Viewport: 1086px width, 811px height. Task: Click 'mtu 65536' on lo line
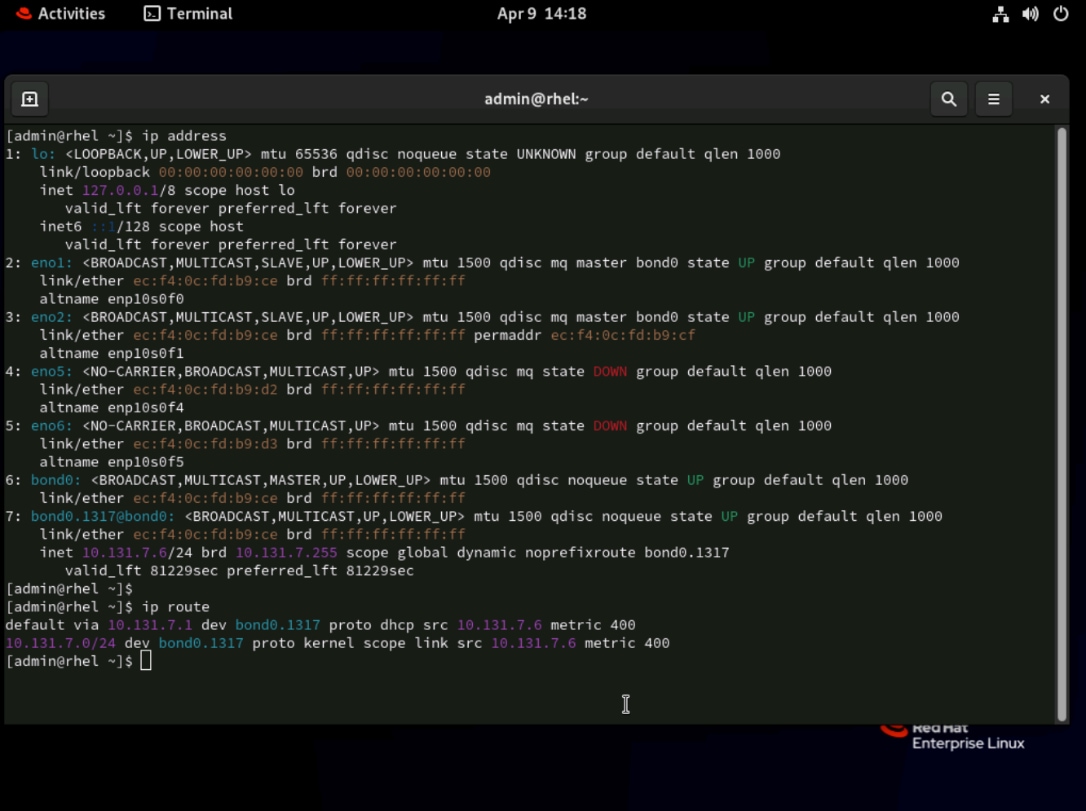pos(299,154)
